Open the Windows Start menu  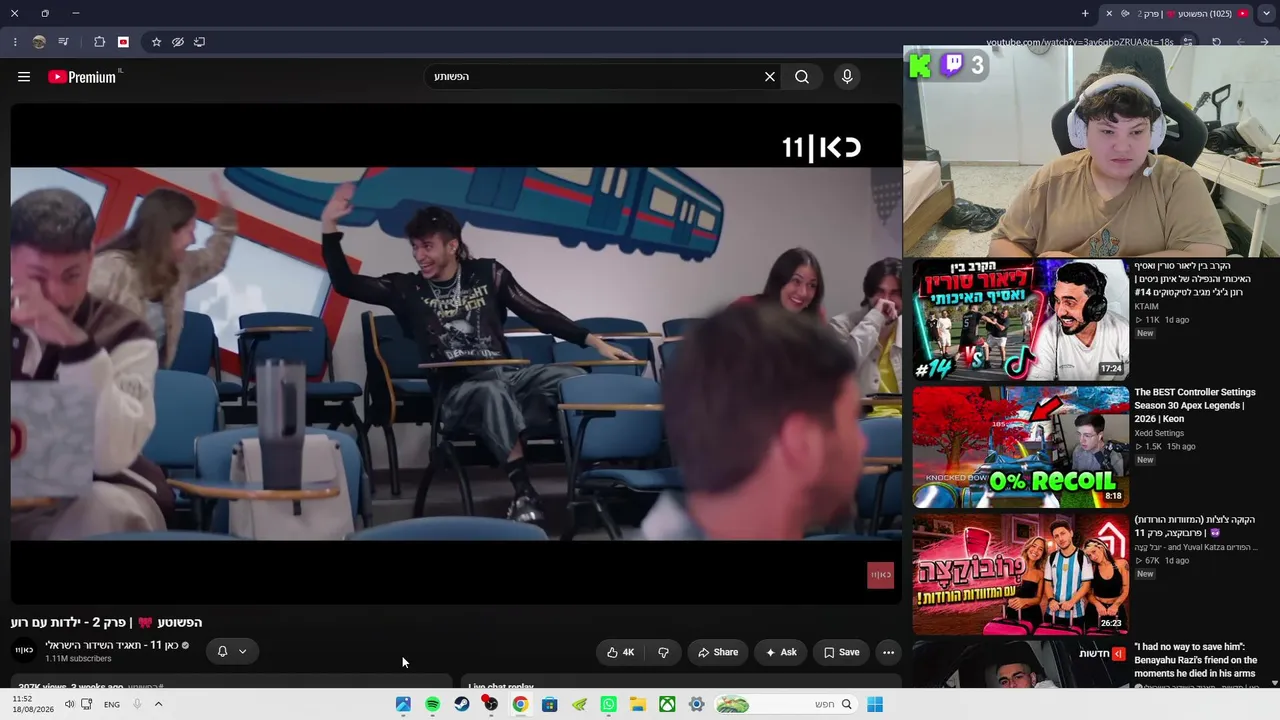pyautogui.click(x=875, y=704)
